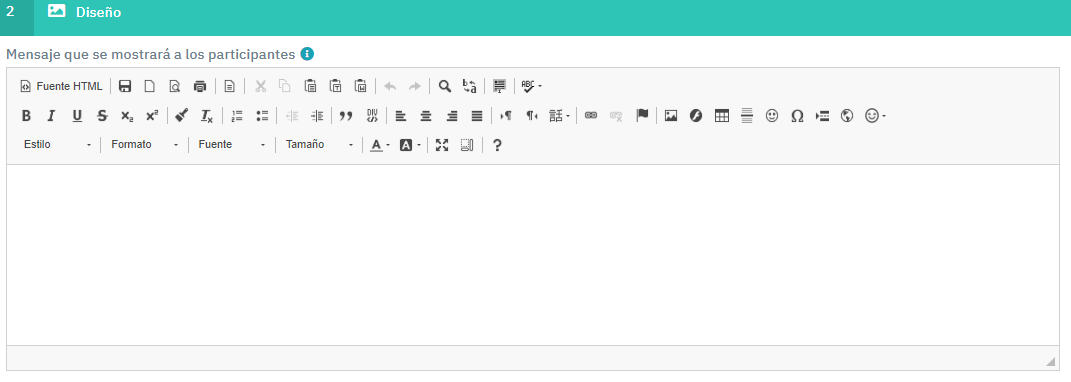Click the Undo arrow
1071x382 pixels.
point(390,86)
